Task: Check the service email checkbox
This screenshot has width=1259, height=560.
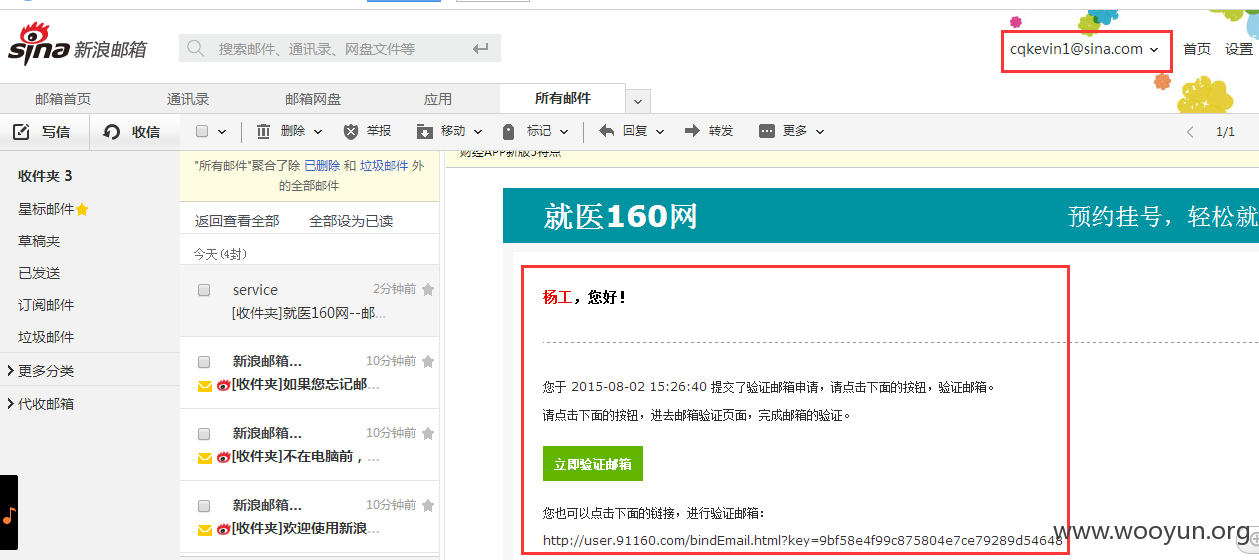Action: tap(204, 290)
